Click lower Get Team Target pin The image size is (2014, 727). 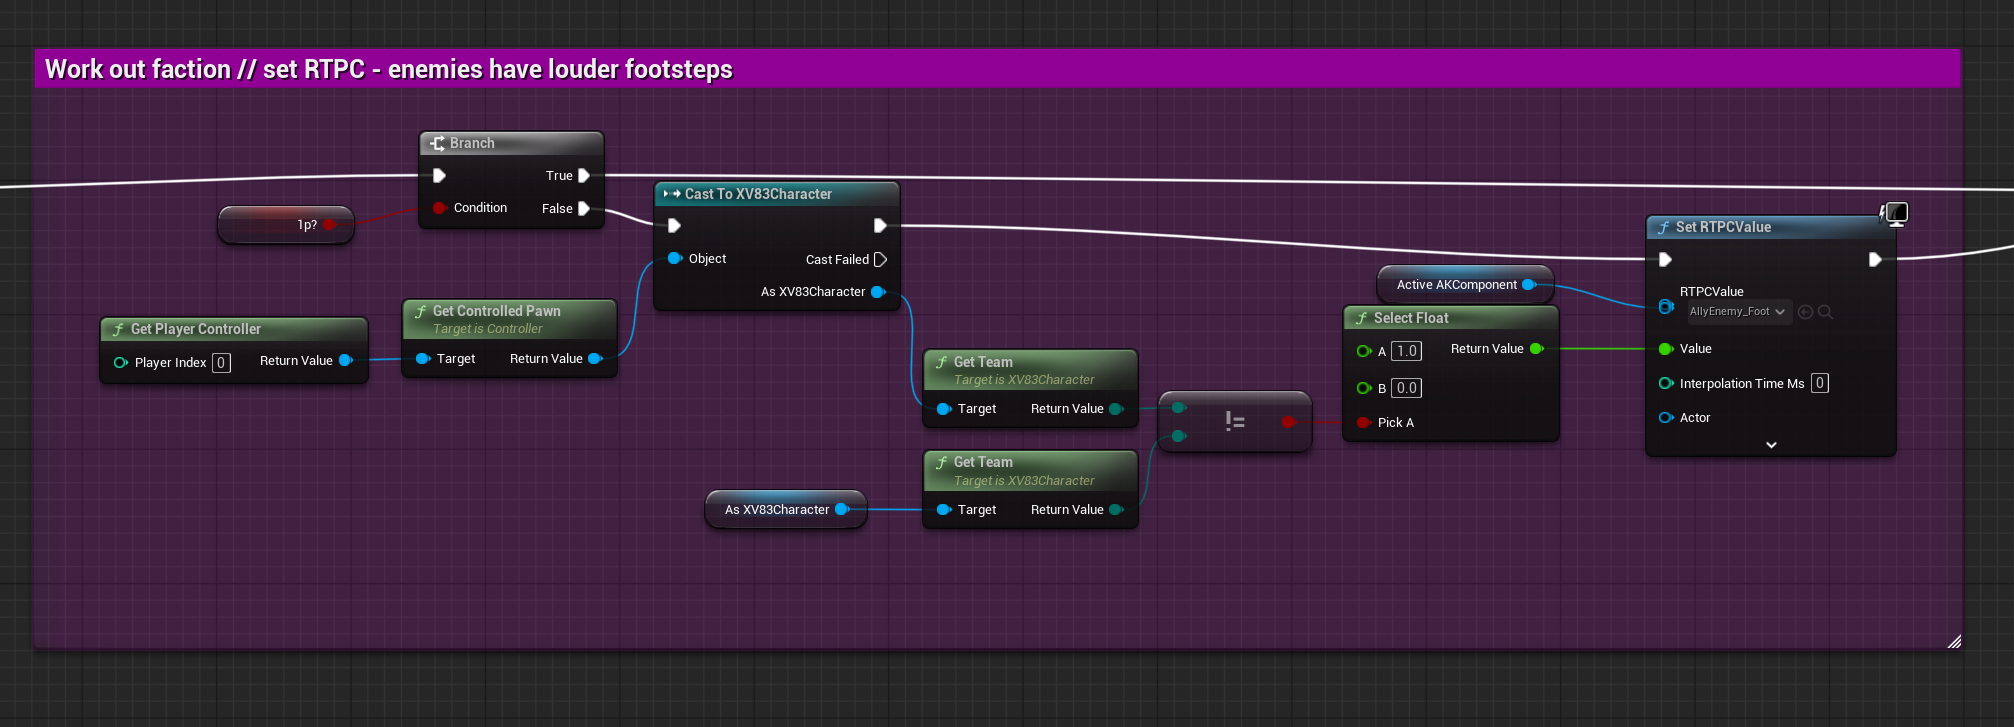click(944, 510)
